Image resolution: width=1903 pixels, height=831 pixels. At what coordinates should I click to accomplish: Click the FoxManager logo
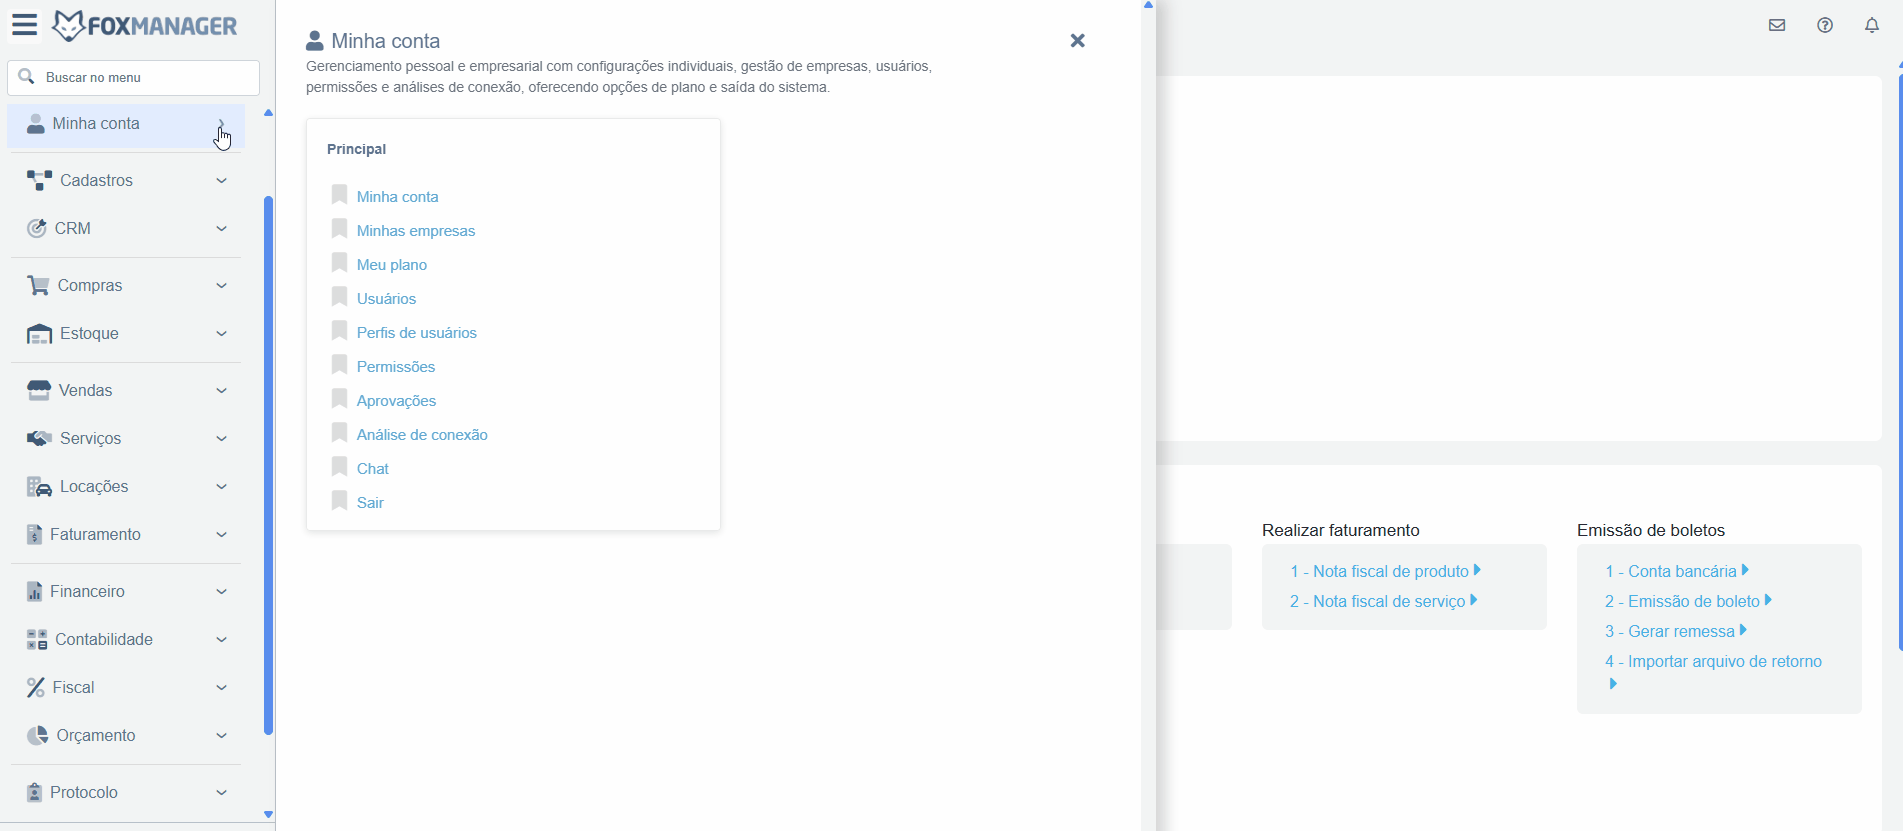146,26
